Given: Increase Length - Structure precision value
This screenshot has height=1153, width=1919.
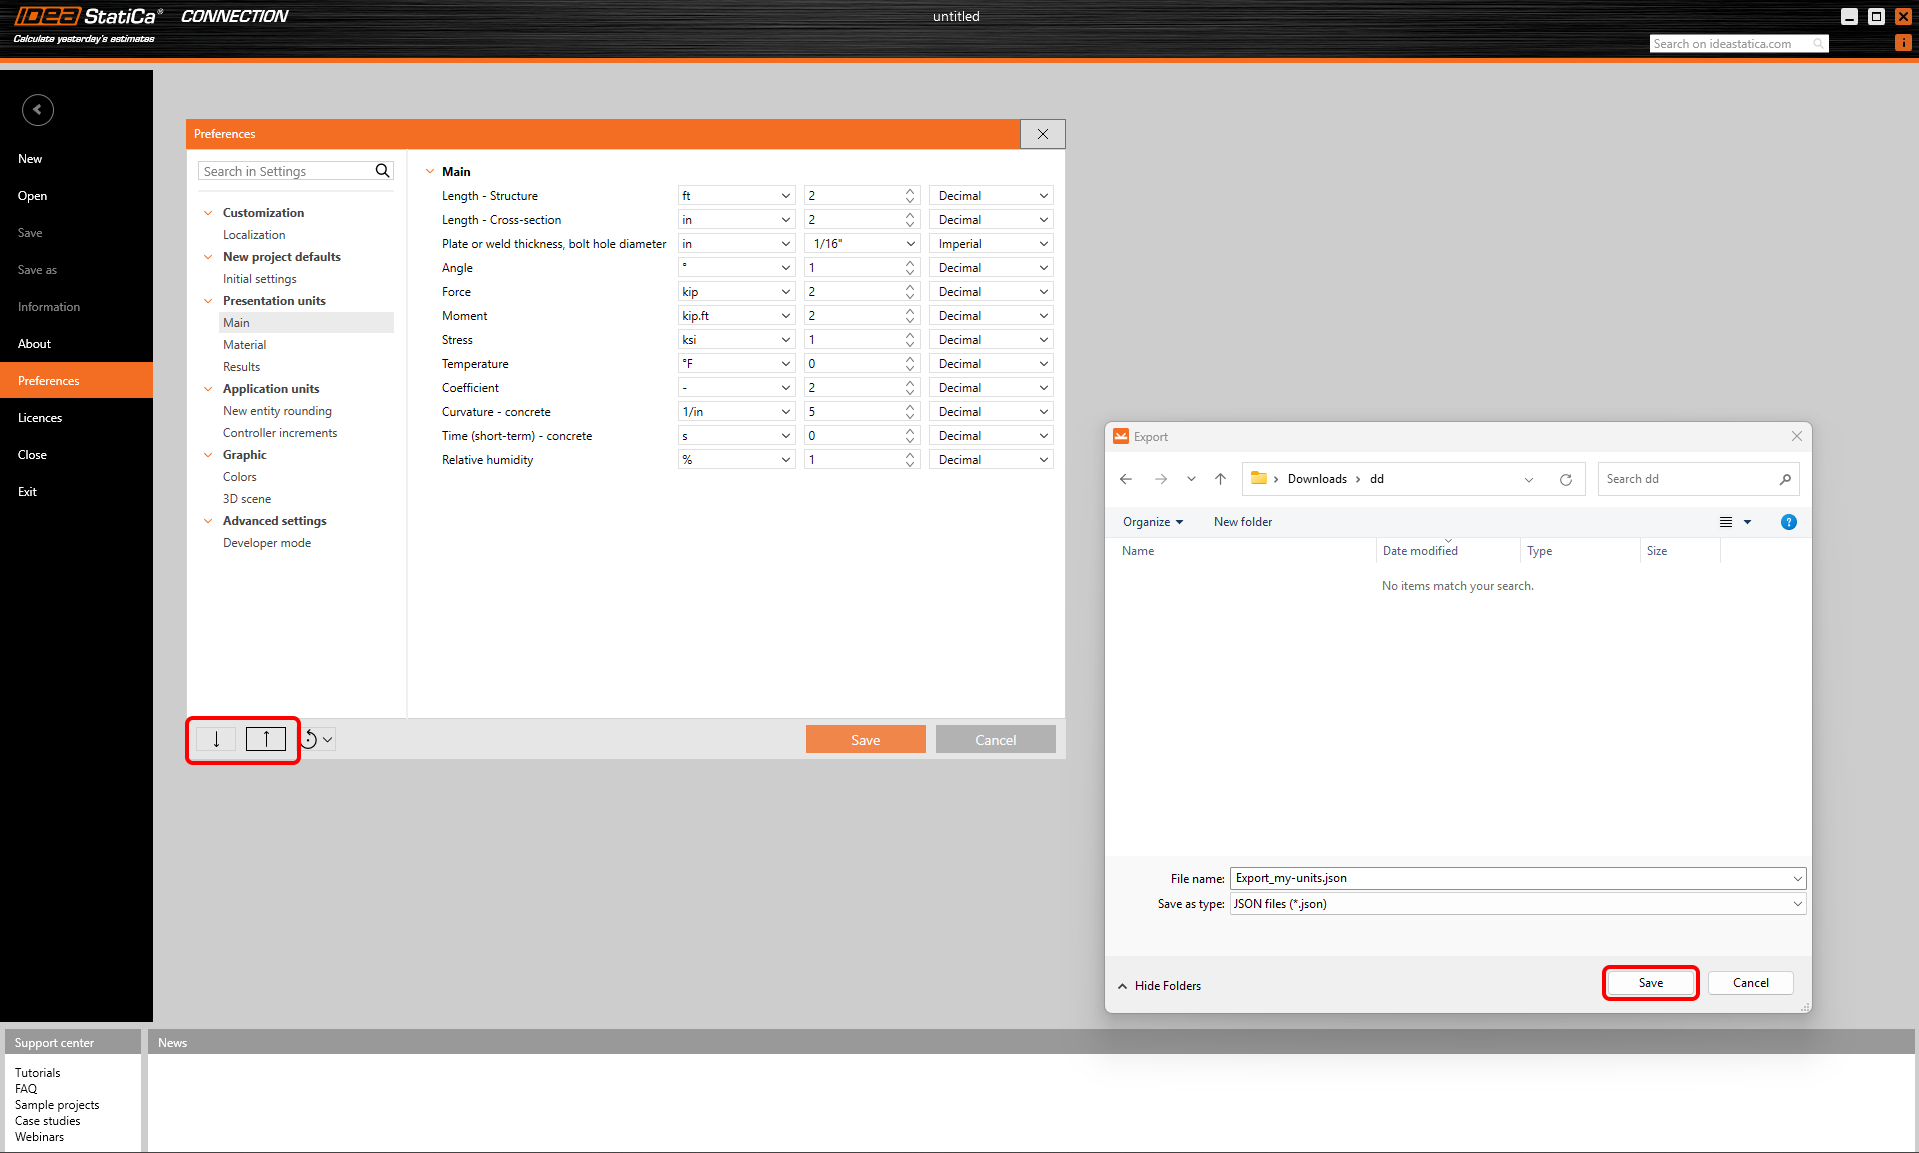Looking at the screenshot, I should 910,191.
